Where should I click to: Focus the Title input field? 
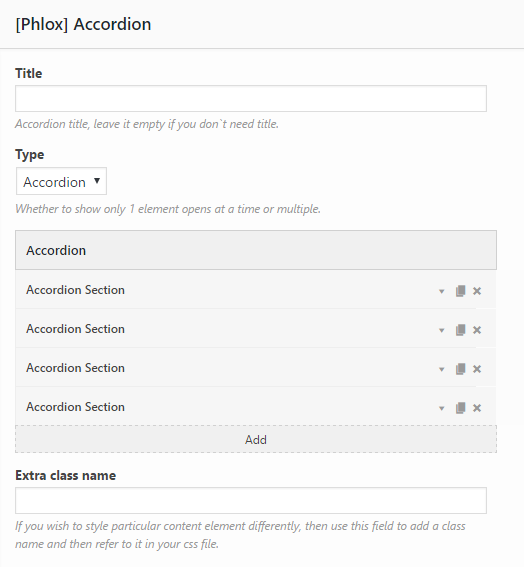point(251,98)
